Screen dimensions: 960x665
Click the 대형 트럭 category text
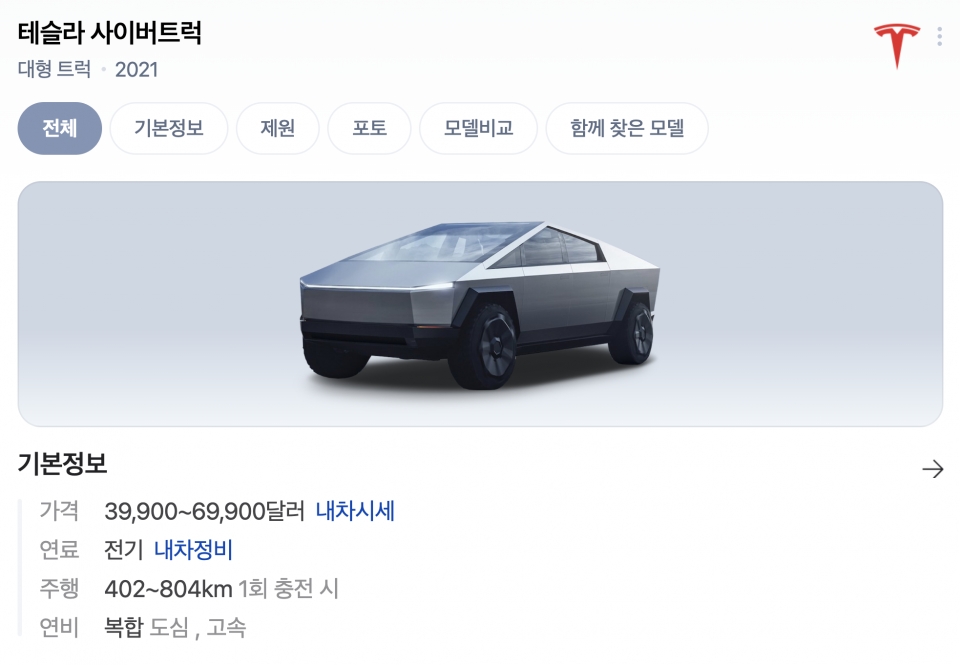(x=54, y=69)
